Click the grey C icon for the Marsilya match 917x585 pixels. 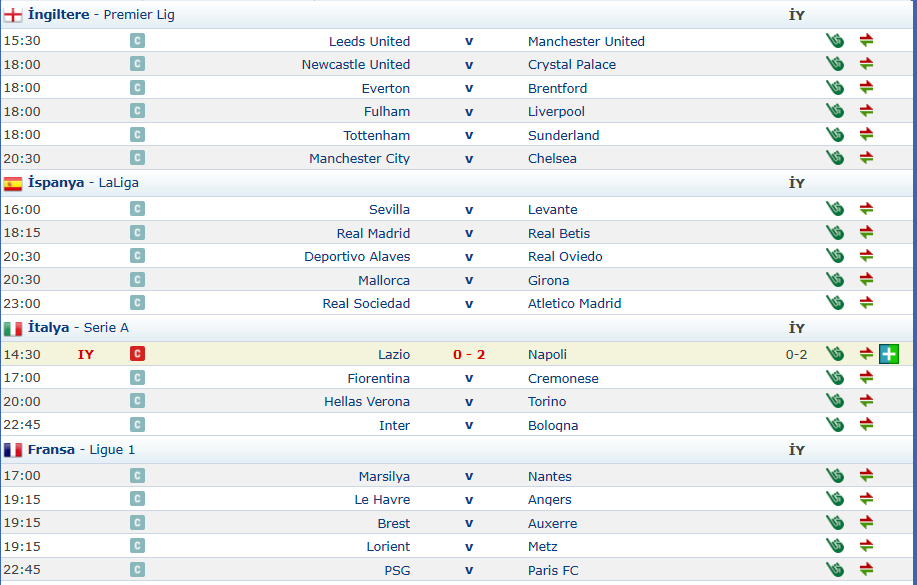pos(137,476)
